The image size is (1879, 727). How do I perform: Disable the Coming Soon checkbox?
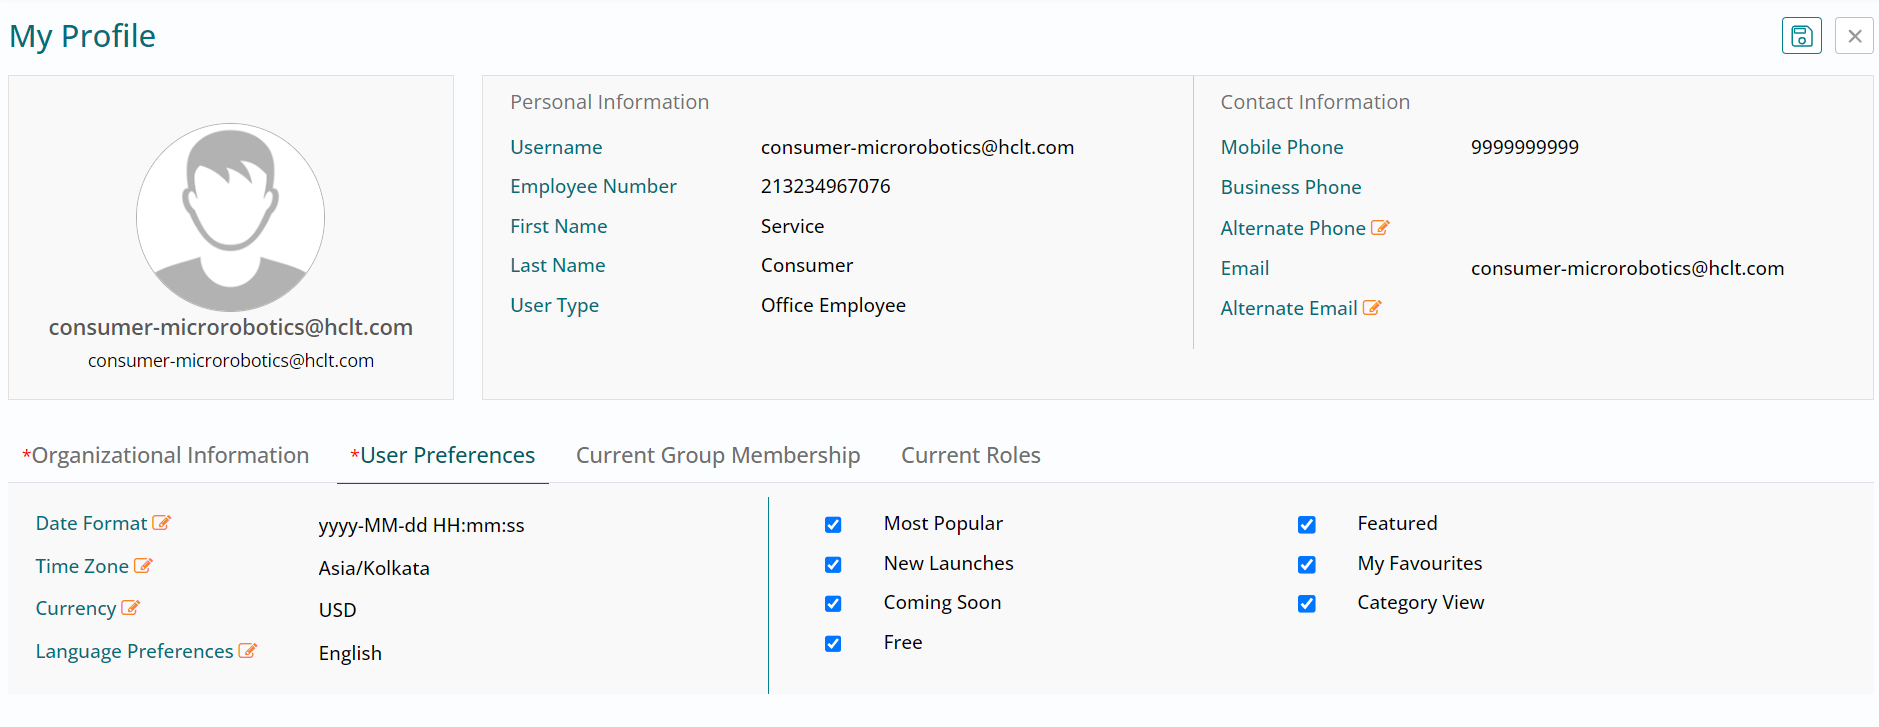833,604
